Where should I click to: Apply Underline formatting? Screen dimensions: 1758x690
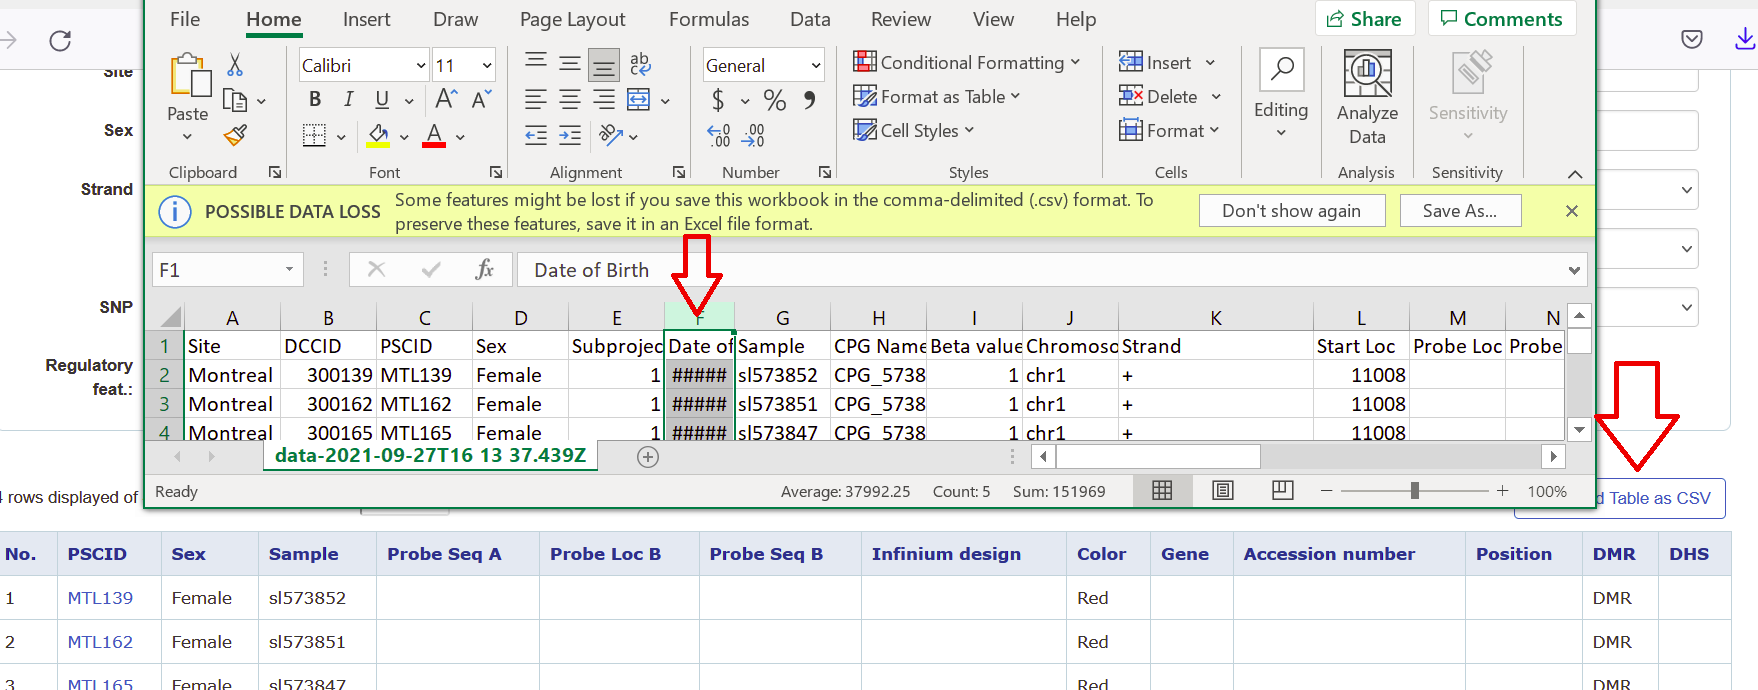pyautogui.click(x=382, y=99)
